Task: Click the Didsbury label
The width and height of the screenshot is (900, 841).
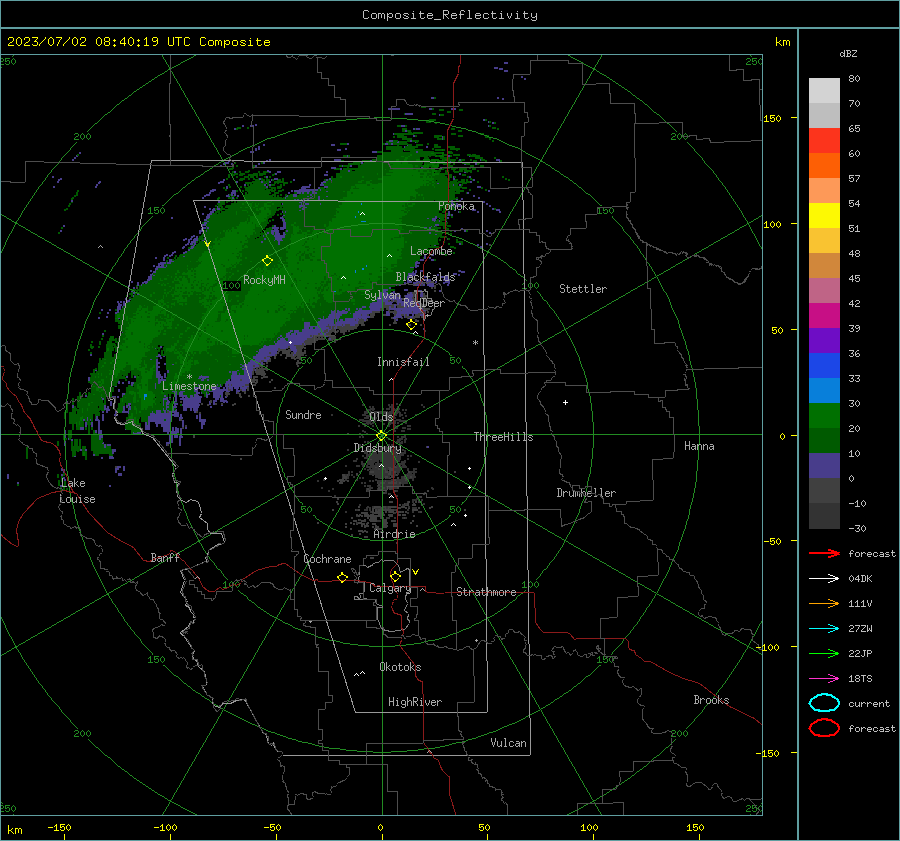Action: point(377,448)
